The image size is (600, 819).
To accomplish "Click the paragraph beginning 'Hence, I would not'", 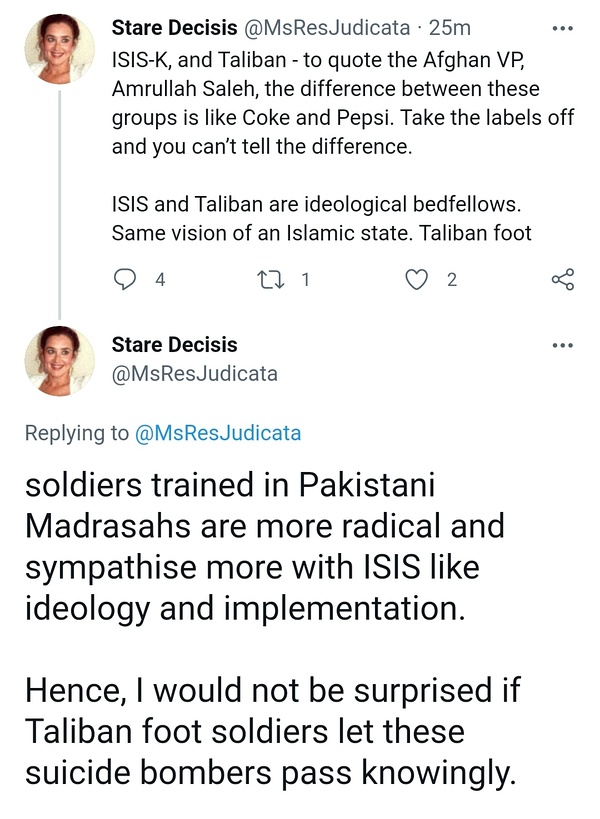I will tap(270, 731).
